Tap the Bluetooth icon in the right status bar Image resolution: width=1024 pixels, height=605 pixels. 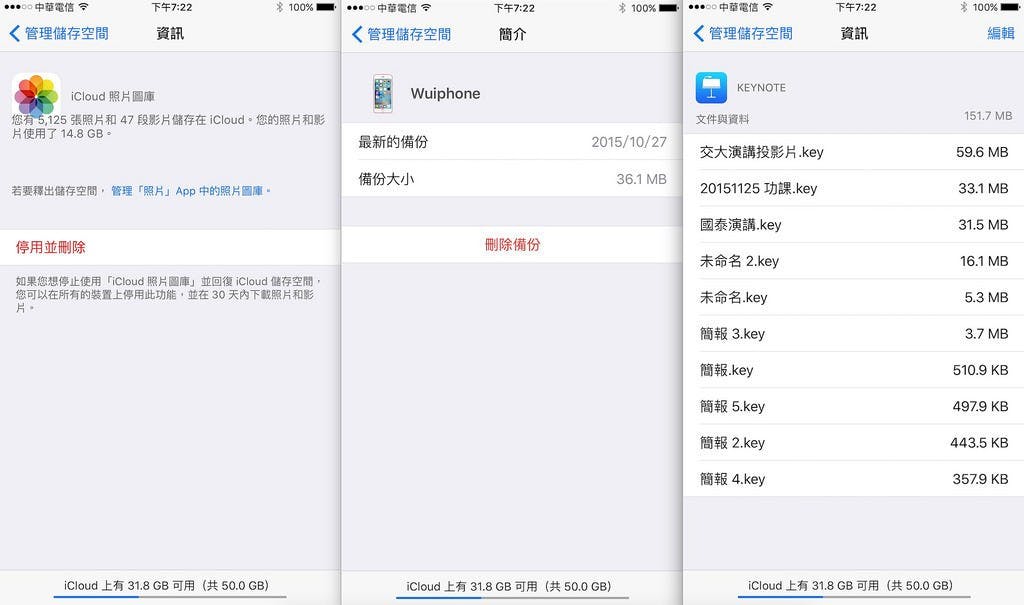[963, 7]
